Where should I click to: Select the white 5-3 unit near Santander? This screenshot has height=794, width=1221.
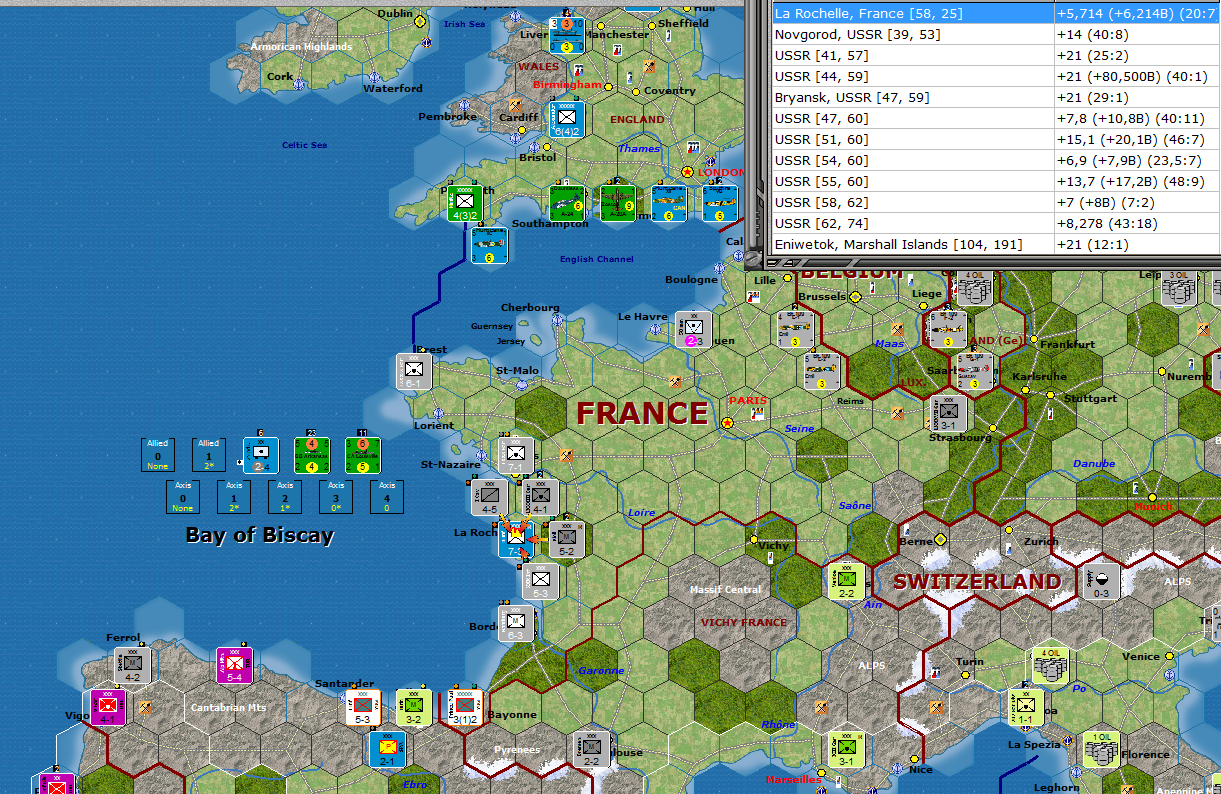[x=362, y=707]
